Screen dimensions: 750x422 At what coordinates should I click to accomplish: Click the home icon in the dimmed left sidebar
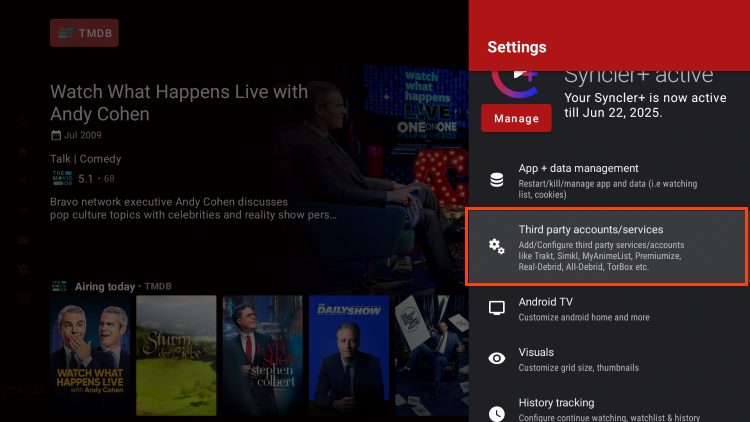tap(23, 151)
